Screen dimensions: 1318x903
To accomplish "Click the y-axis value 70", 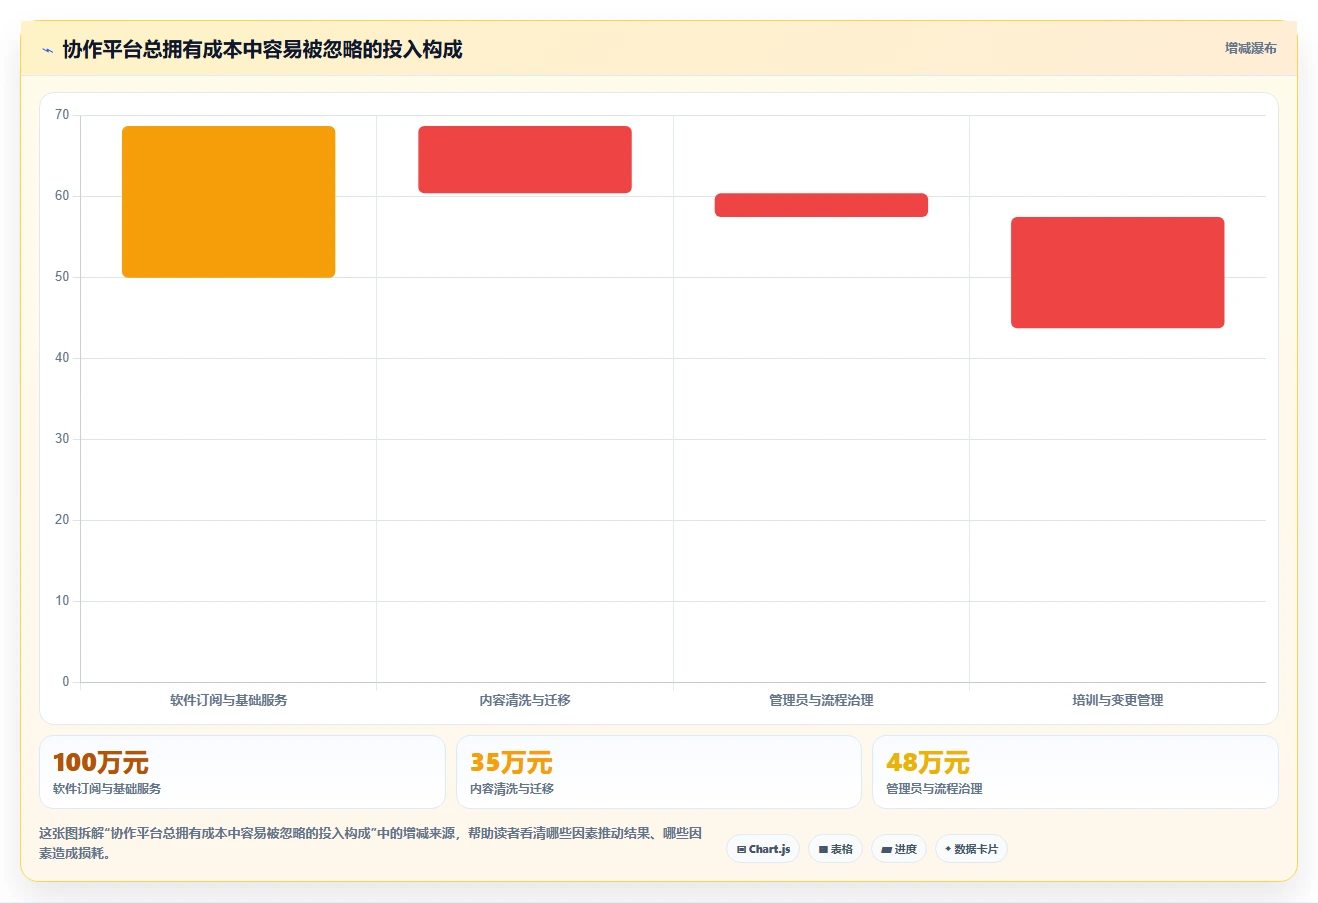I will pos(62,115).
